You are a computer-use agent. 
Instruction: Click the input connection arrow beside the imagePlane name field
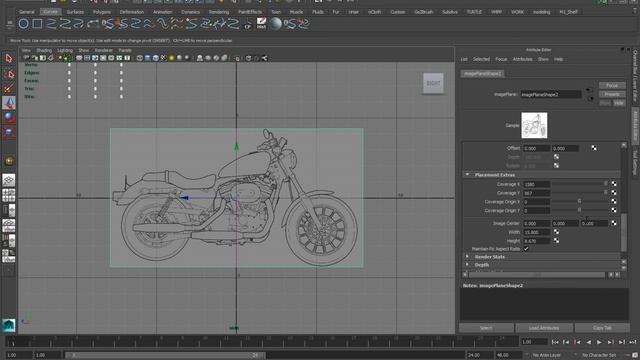pyautogui.click(x=590, y=90)
